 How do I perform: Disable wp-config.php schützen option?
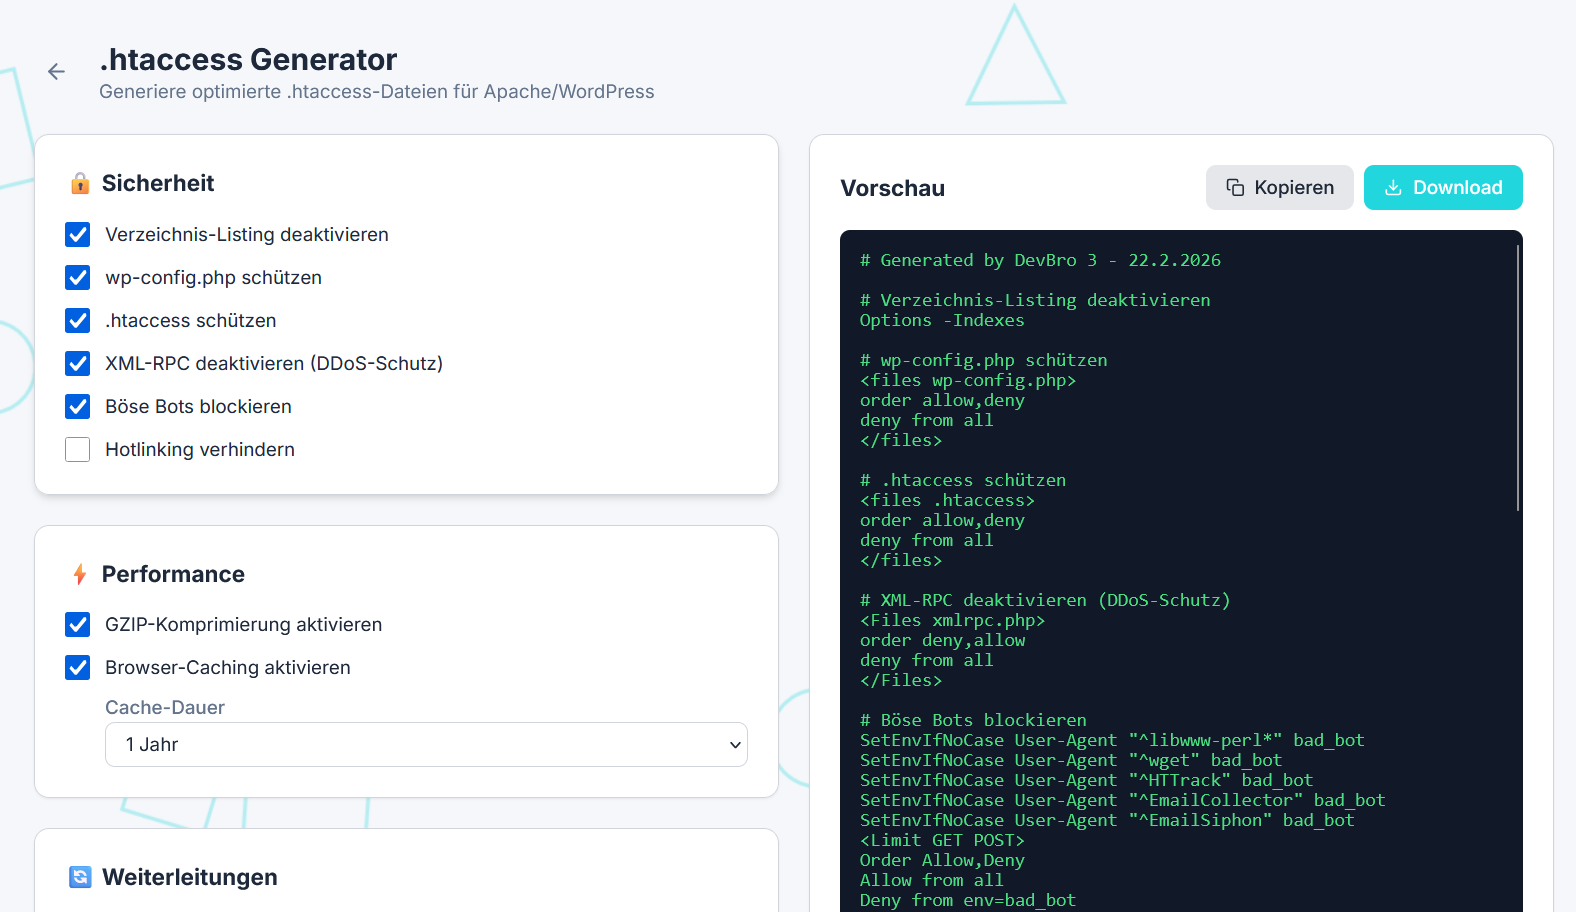(x=78, y=277)
